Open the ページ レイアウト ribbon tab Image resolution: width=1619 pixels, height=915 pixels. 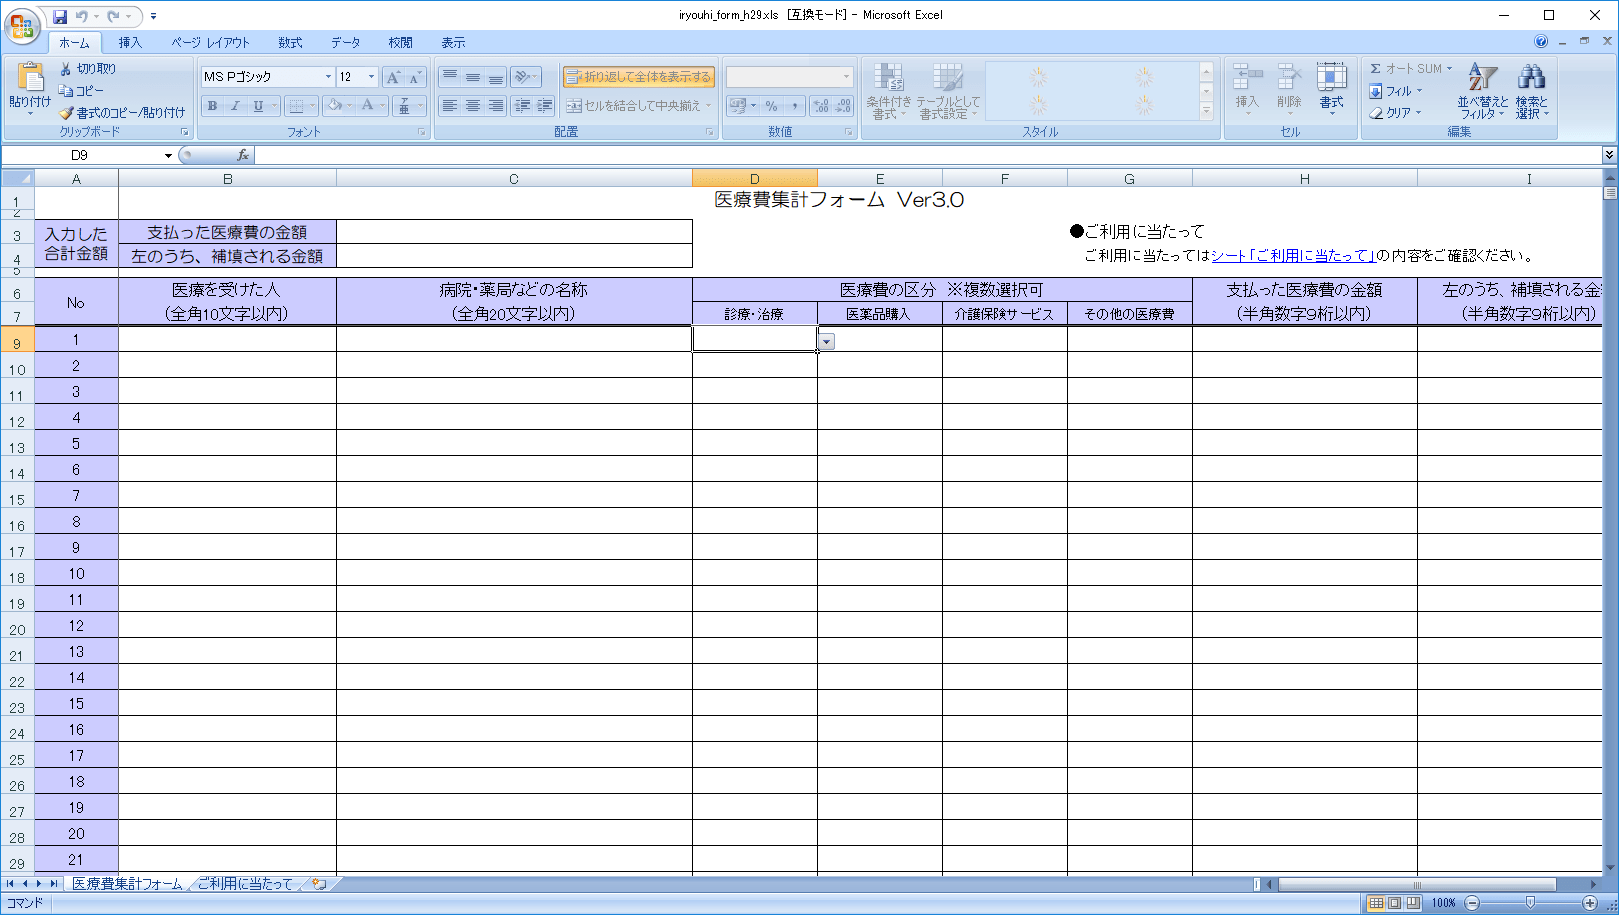210,43
